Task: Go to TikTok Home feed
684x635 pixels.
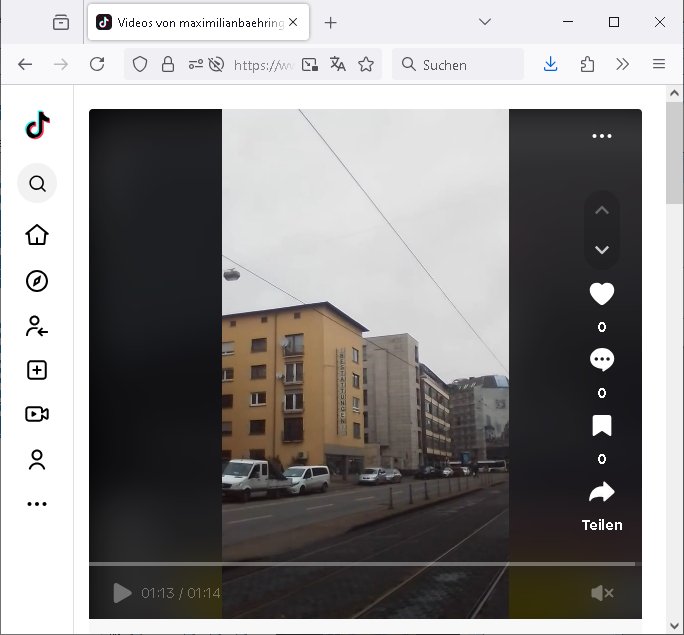Action: tap(37, 235)
